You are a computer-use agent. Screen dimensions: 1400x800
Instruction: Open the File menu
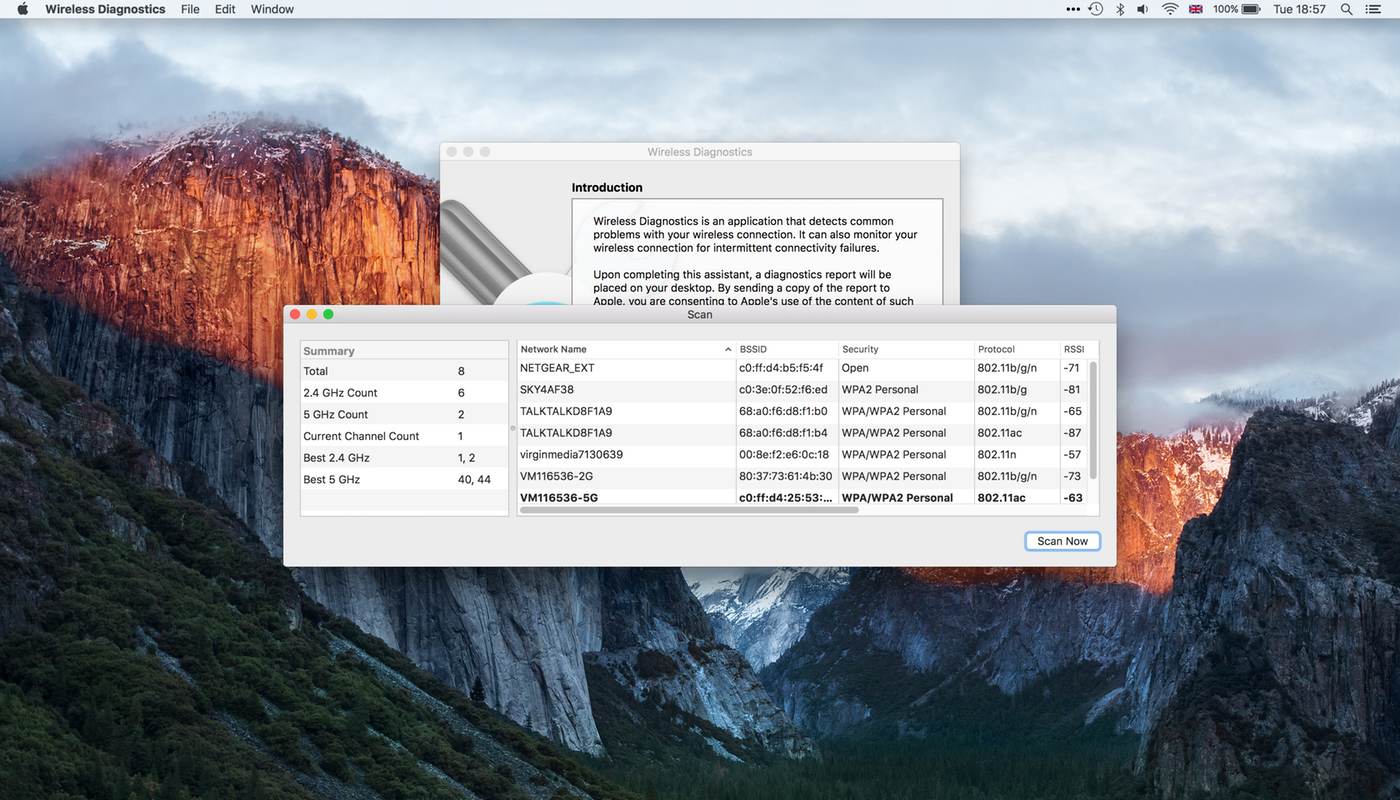point(190,9)
